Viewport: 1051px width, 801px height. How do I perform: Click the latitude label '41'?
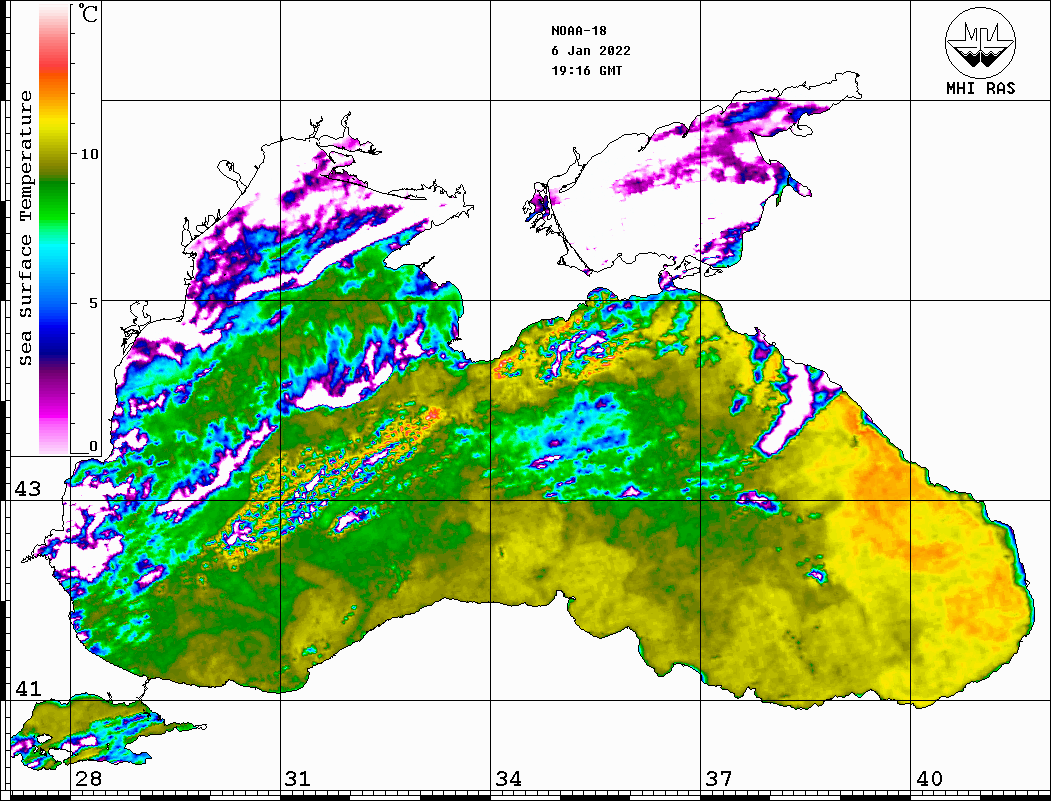click(x=27, y=688)
